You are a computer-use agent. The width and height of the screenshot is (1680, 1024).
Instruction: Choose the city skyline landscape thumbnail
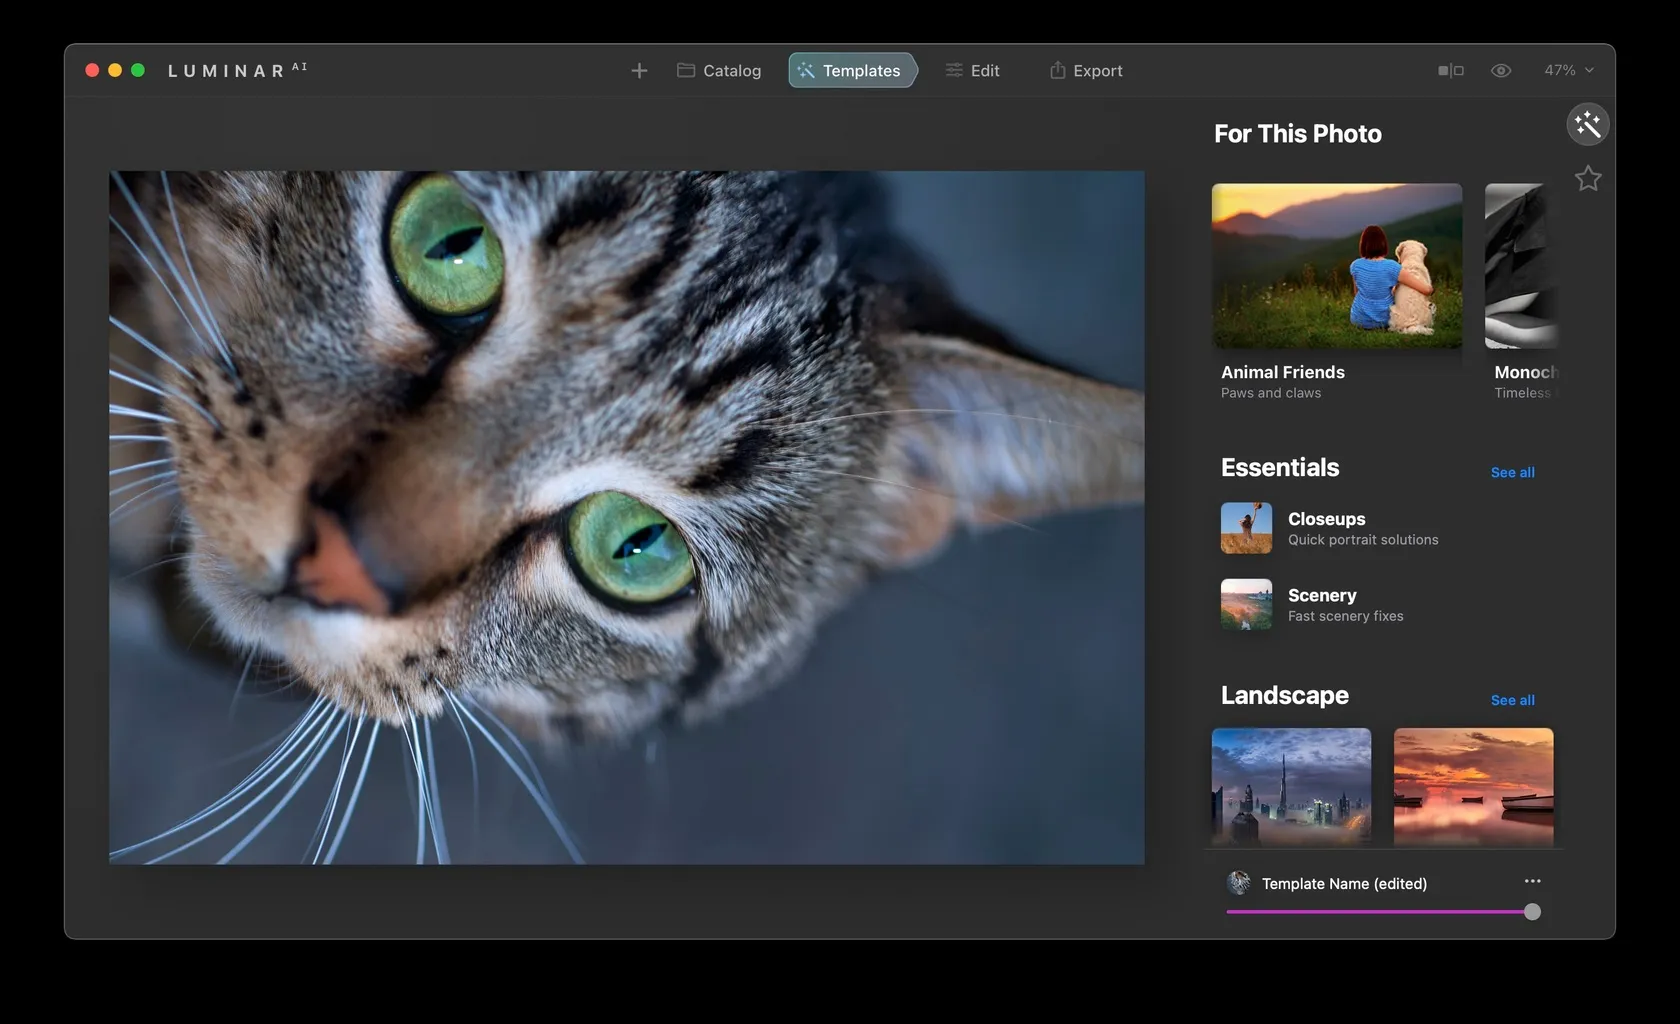tap(1291, 786)
